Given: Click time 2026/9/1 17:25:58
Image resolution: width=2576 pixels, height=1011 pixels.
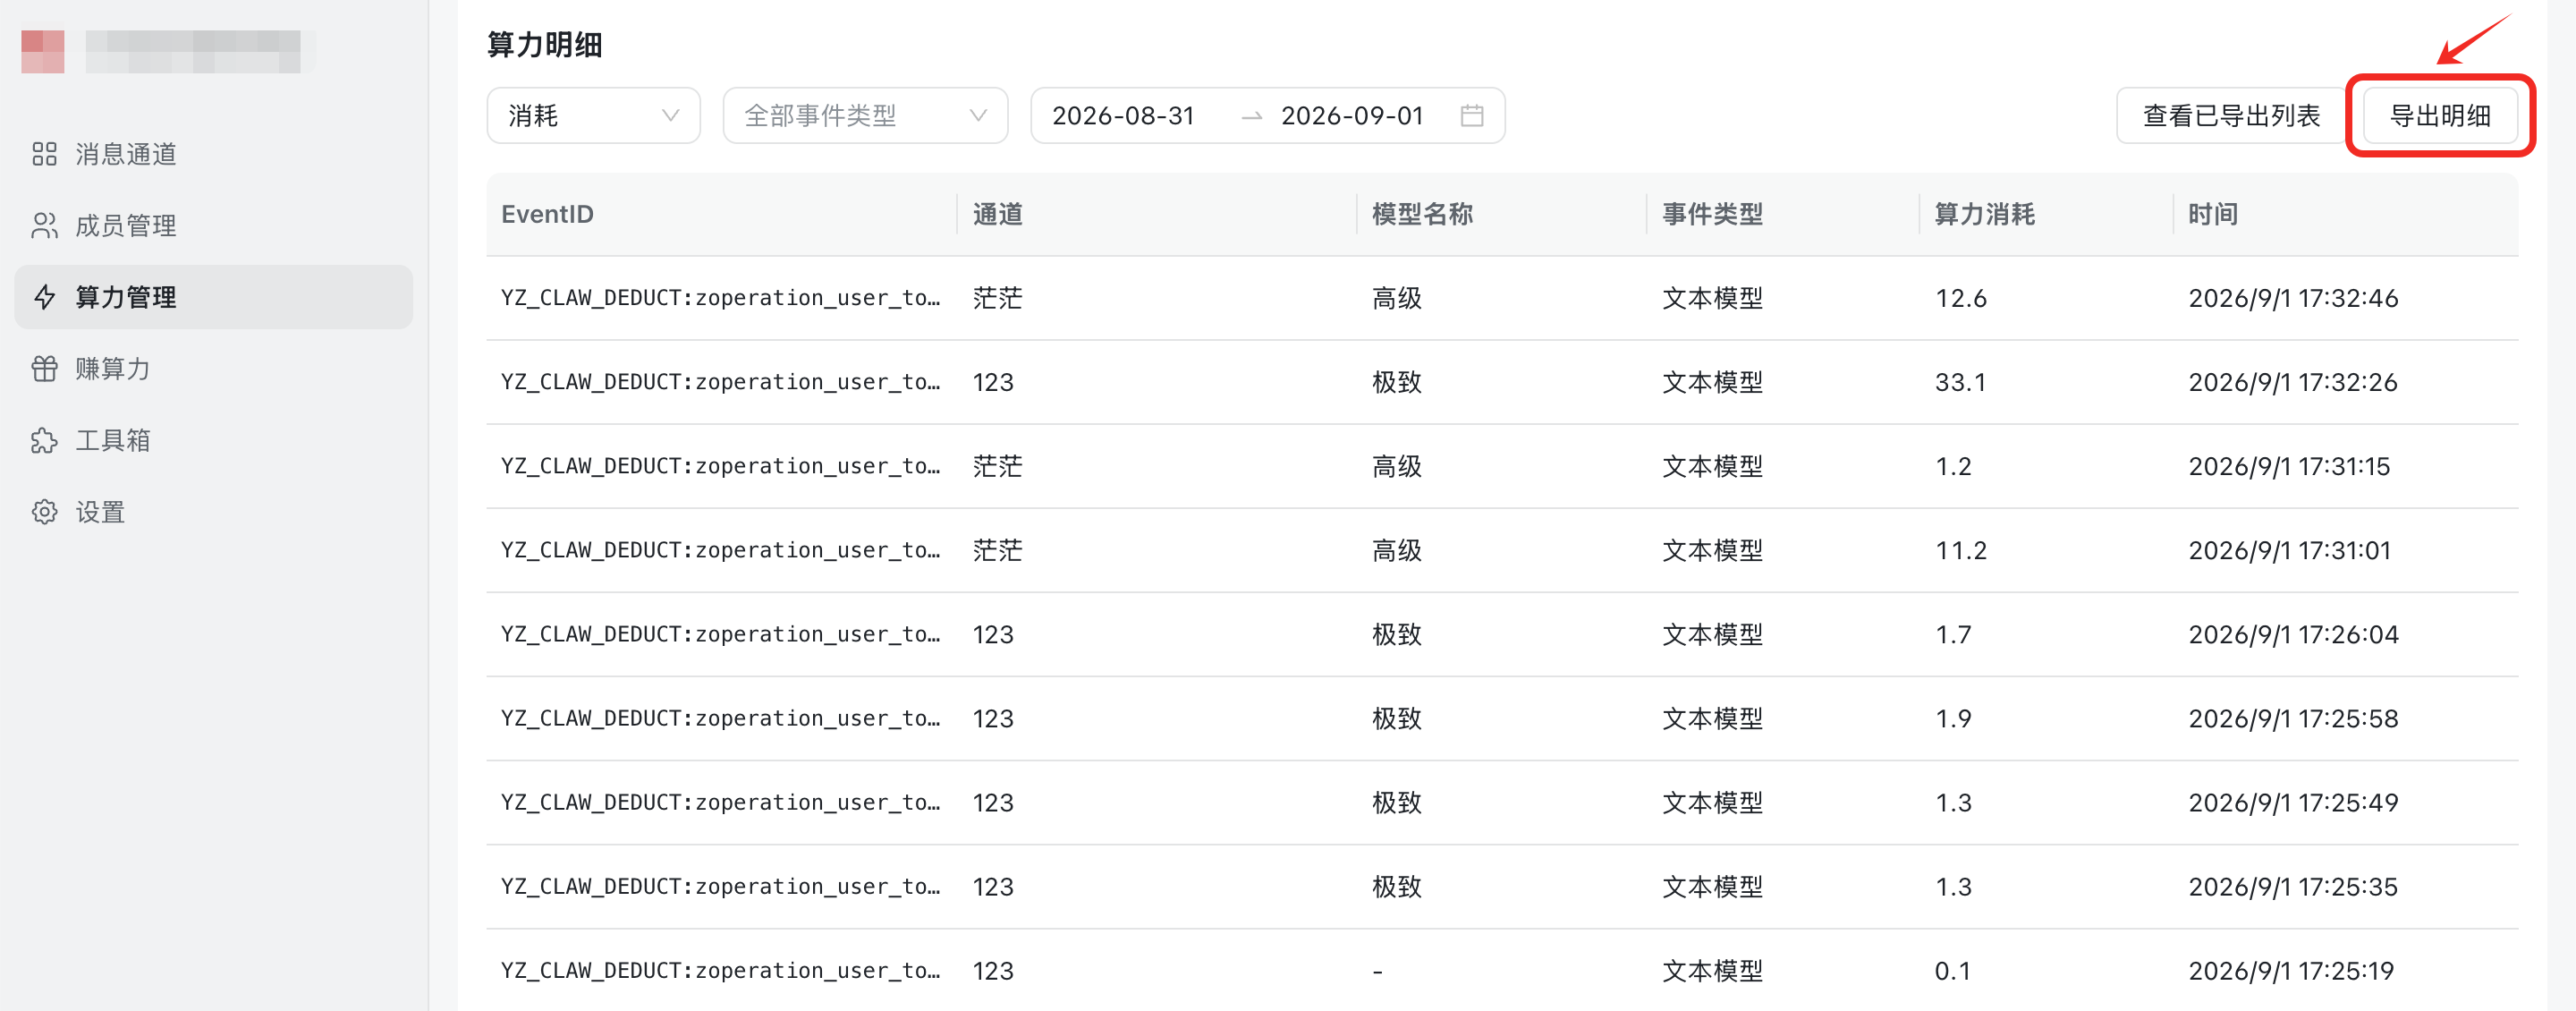Looking at the screenshot, I should (2293, 718).
